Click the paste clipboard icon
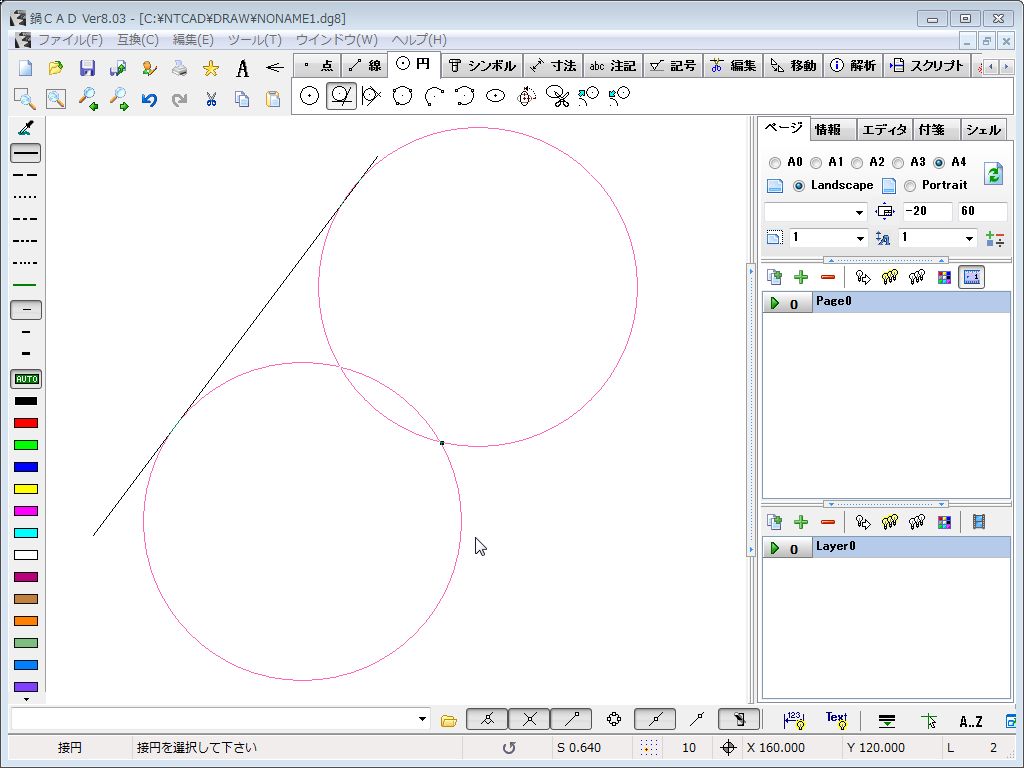 (273, 99)
